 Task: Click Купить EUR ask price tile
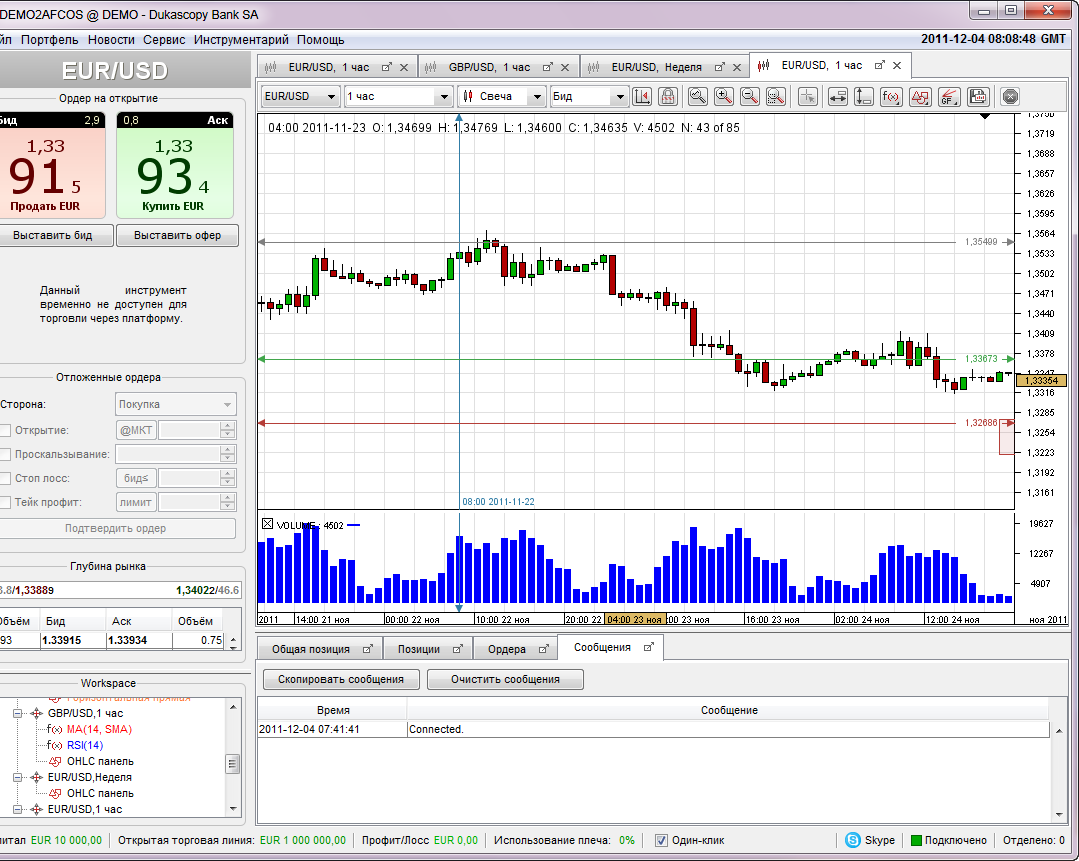(x=175, y=165)
